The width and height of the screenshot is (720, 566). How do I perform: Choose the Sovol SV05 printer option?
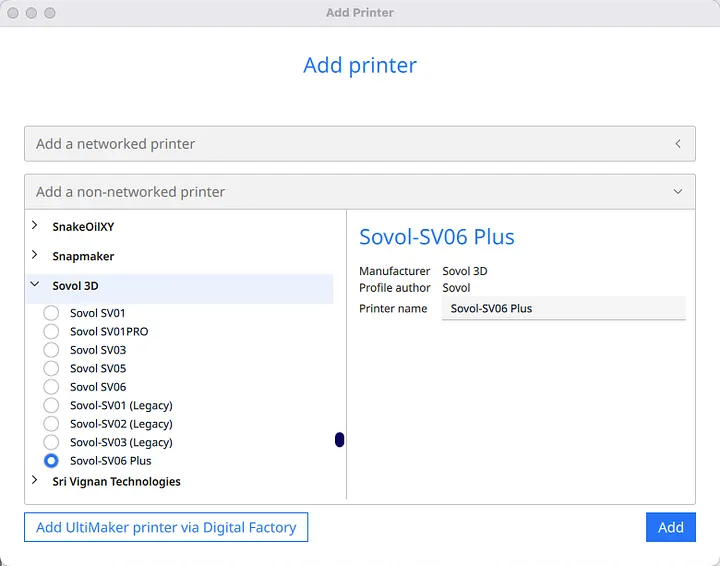[51, 368]
